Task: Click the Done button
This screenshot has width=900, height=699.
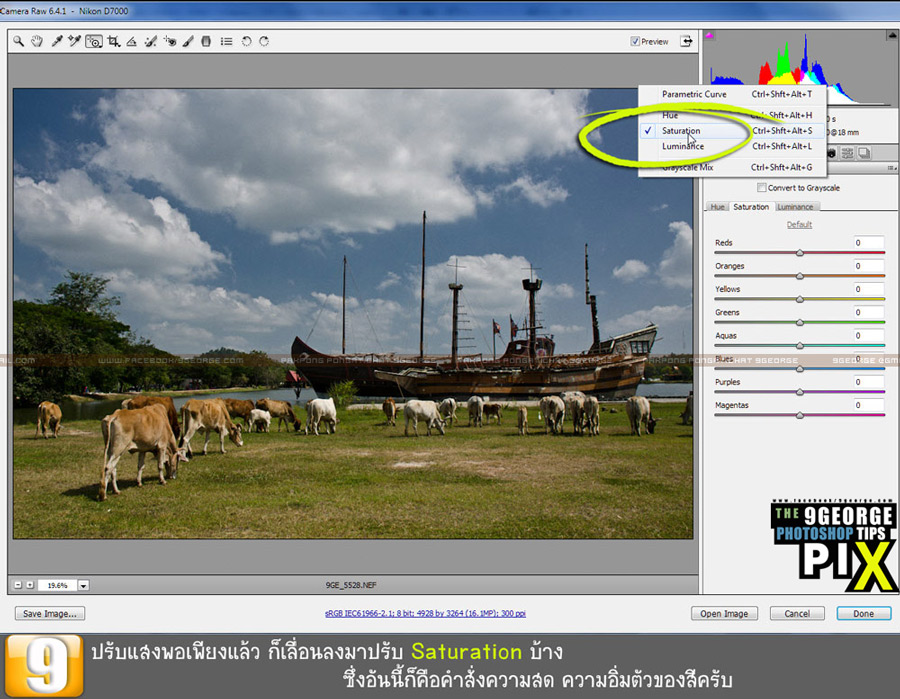Action: point(863,613)
